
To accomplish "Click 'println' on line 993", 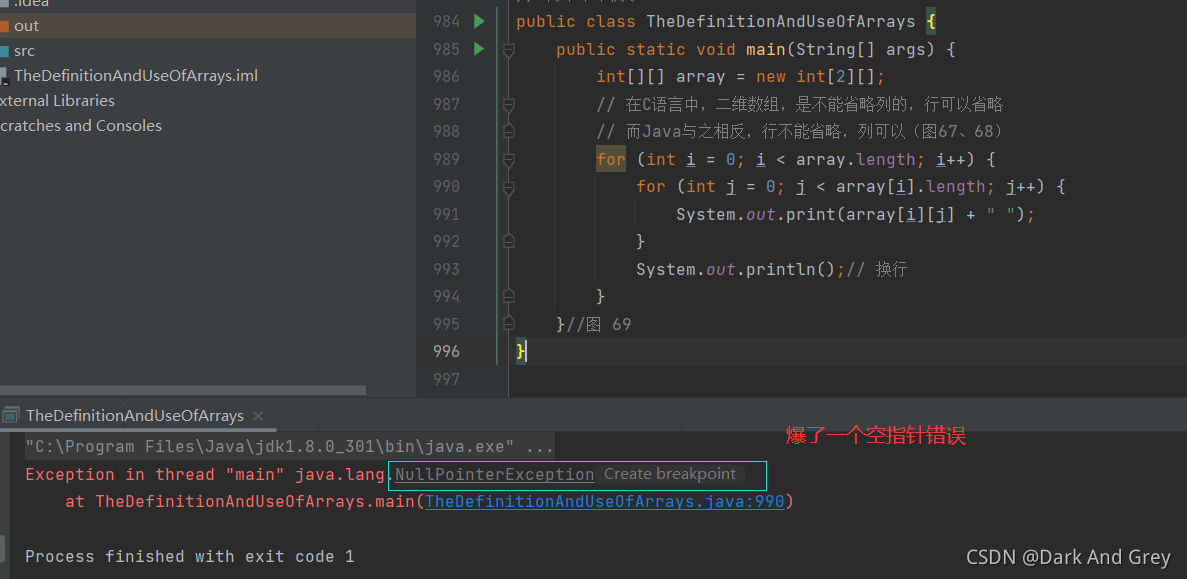I will click(781, 269).
